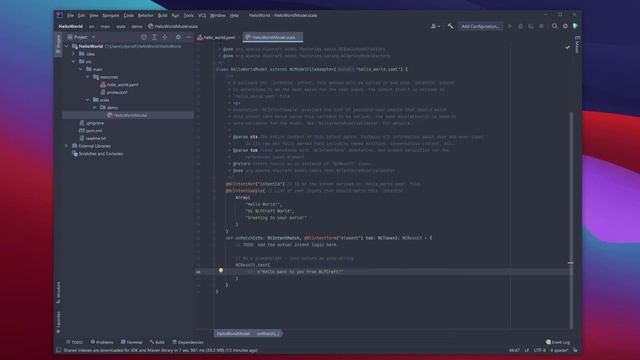Click HelloWorldModel breadcrumb at editor bottom
This screenshot has height=360, width=640.
[233, 334]
